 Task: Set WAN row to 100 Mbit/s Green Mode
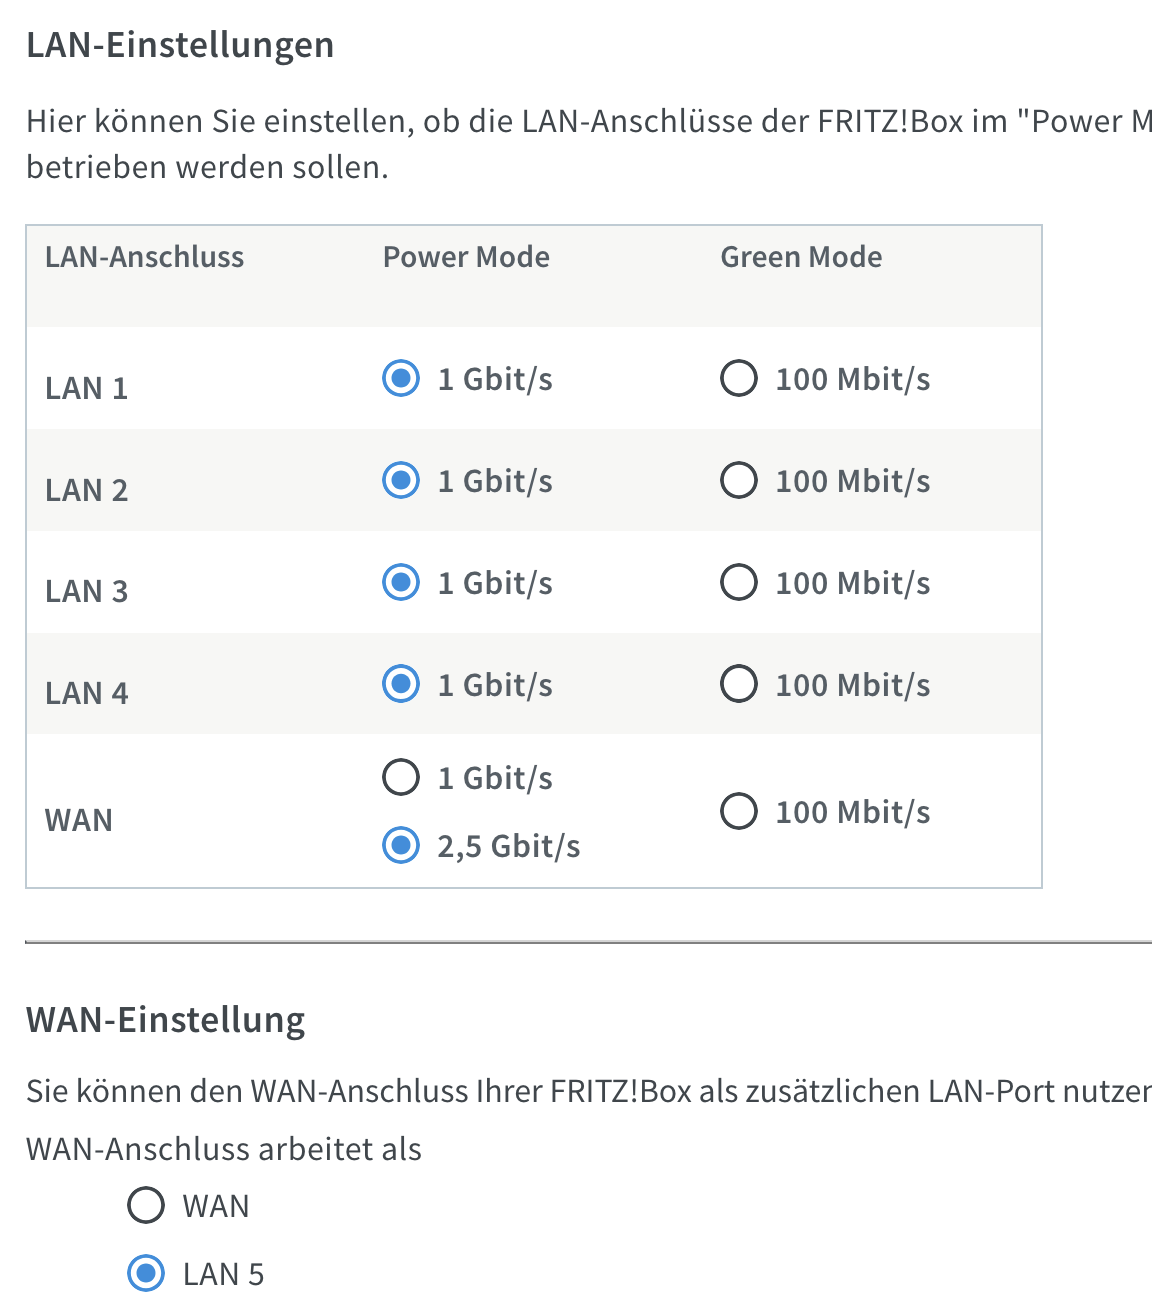click(x=739, y=811)
